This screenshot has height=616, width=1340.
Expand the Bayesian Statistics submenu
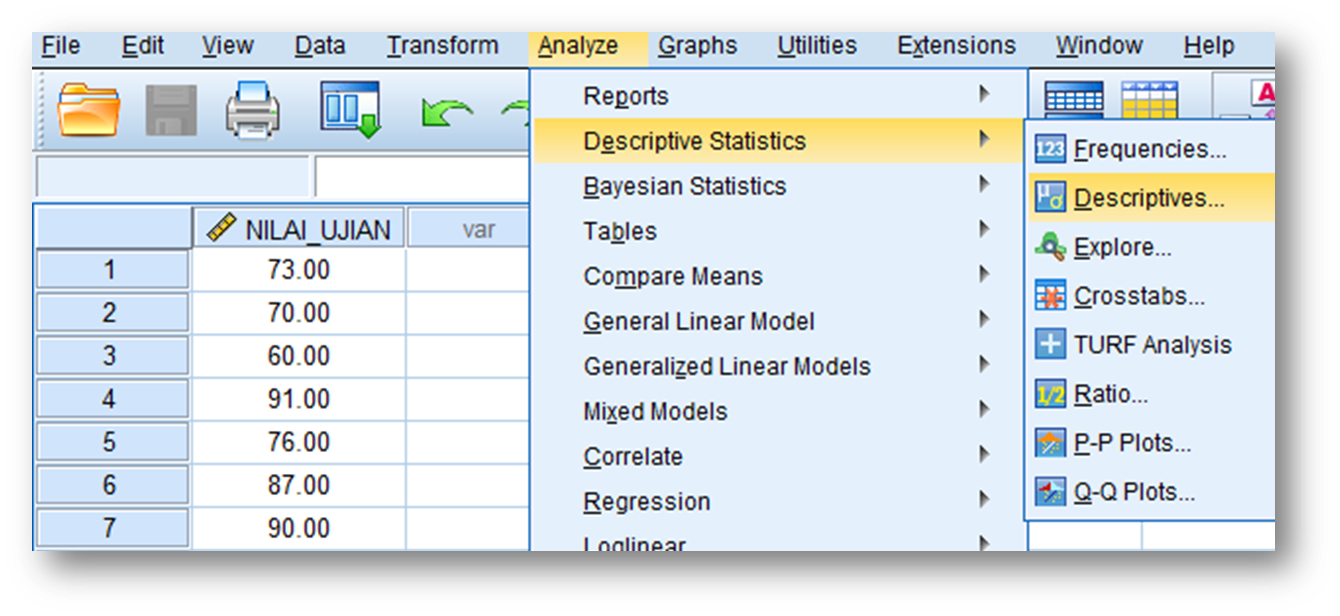pos(778,186)
